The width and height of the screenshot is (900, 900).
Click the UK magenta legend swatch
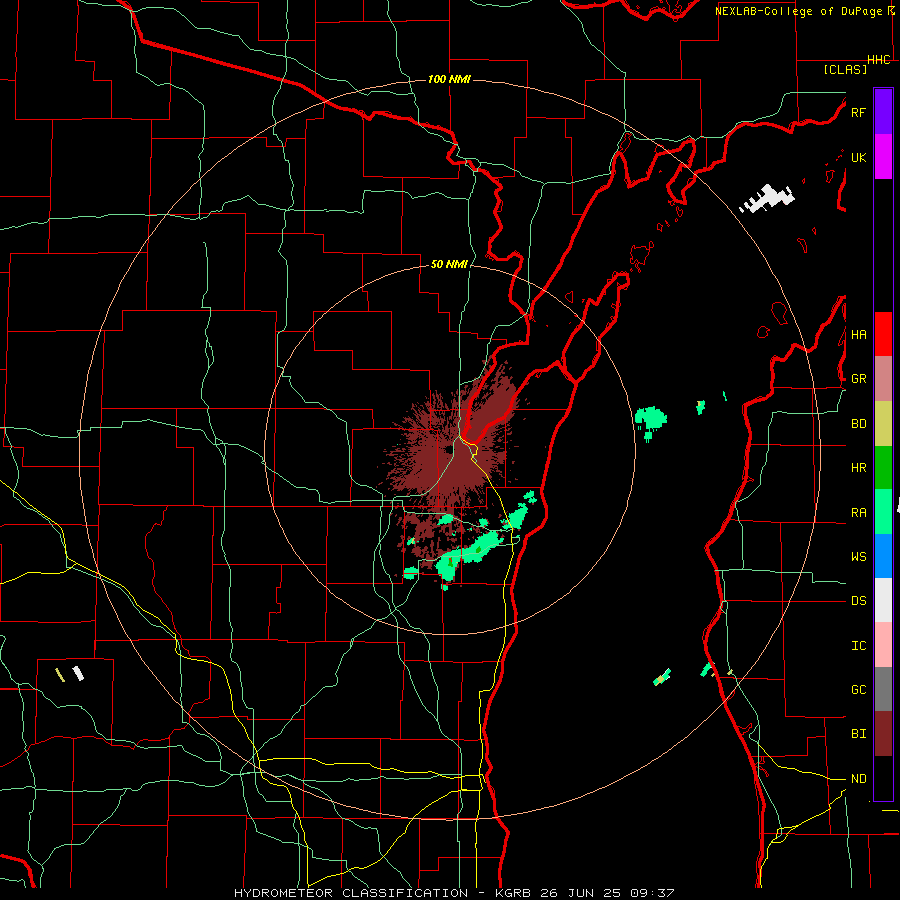[883, 157]
